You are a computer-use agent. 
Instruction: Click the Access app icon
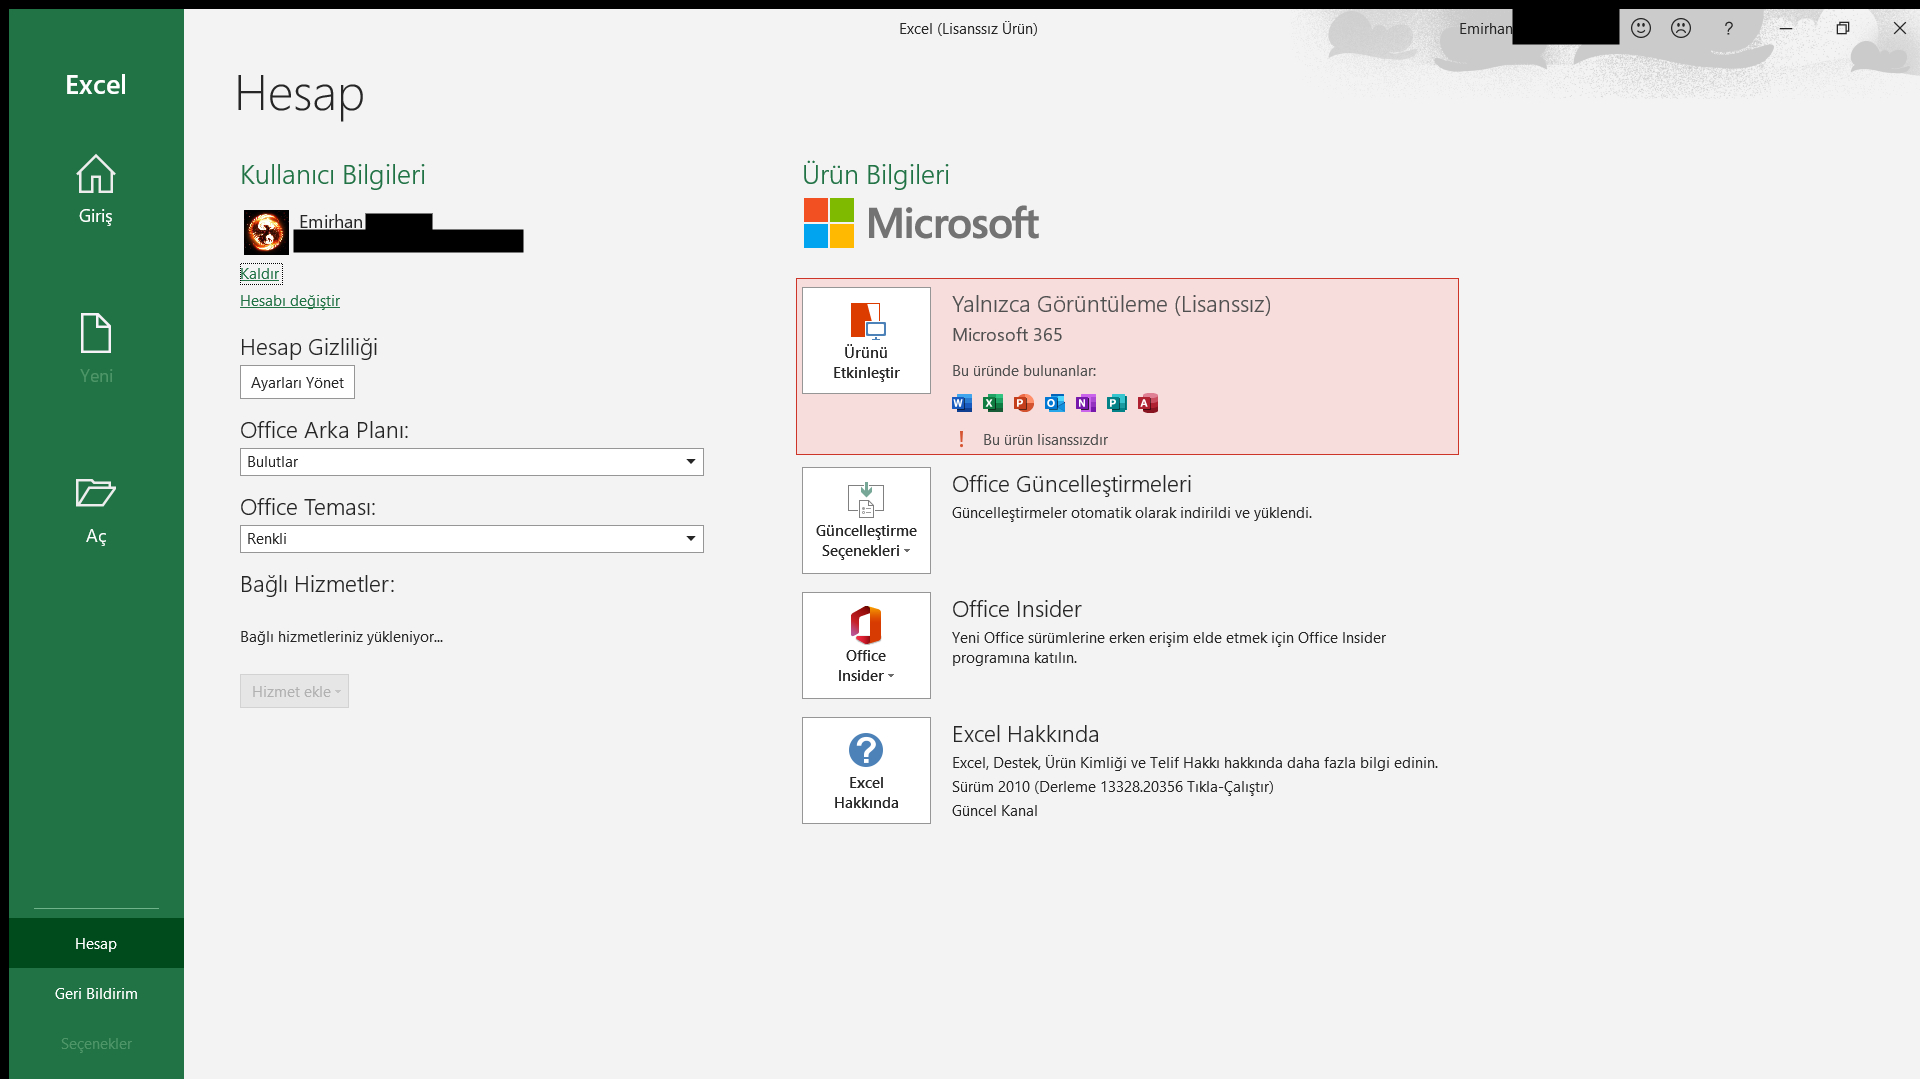(1148, 403)
